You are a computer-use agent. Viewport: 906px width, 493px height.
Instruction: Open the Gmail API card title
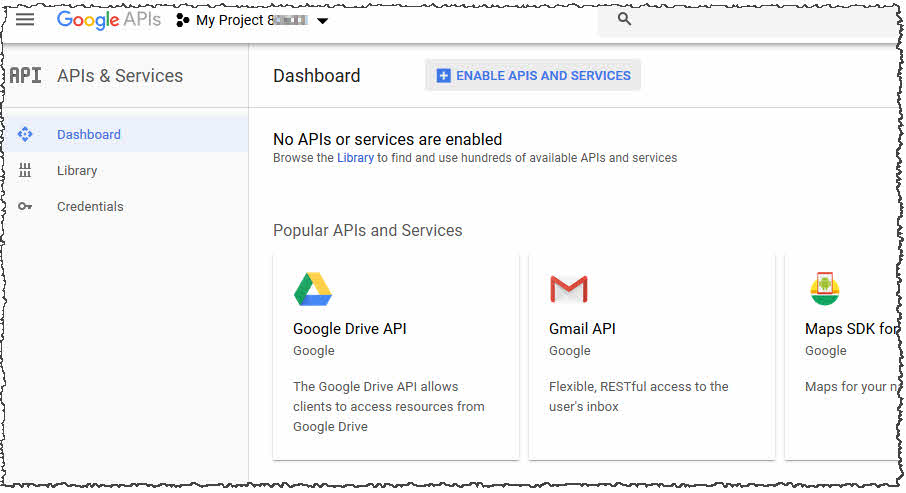point(582,329)
